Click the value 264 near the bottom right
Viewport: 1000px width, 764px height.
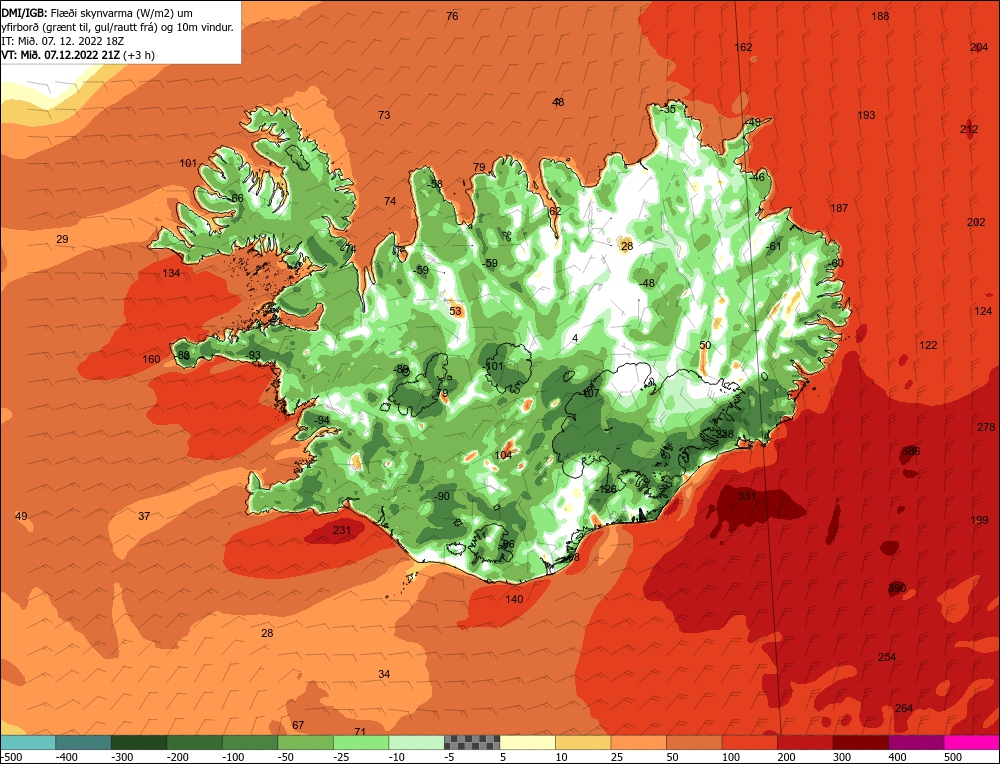904,708
